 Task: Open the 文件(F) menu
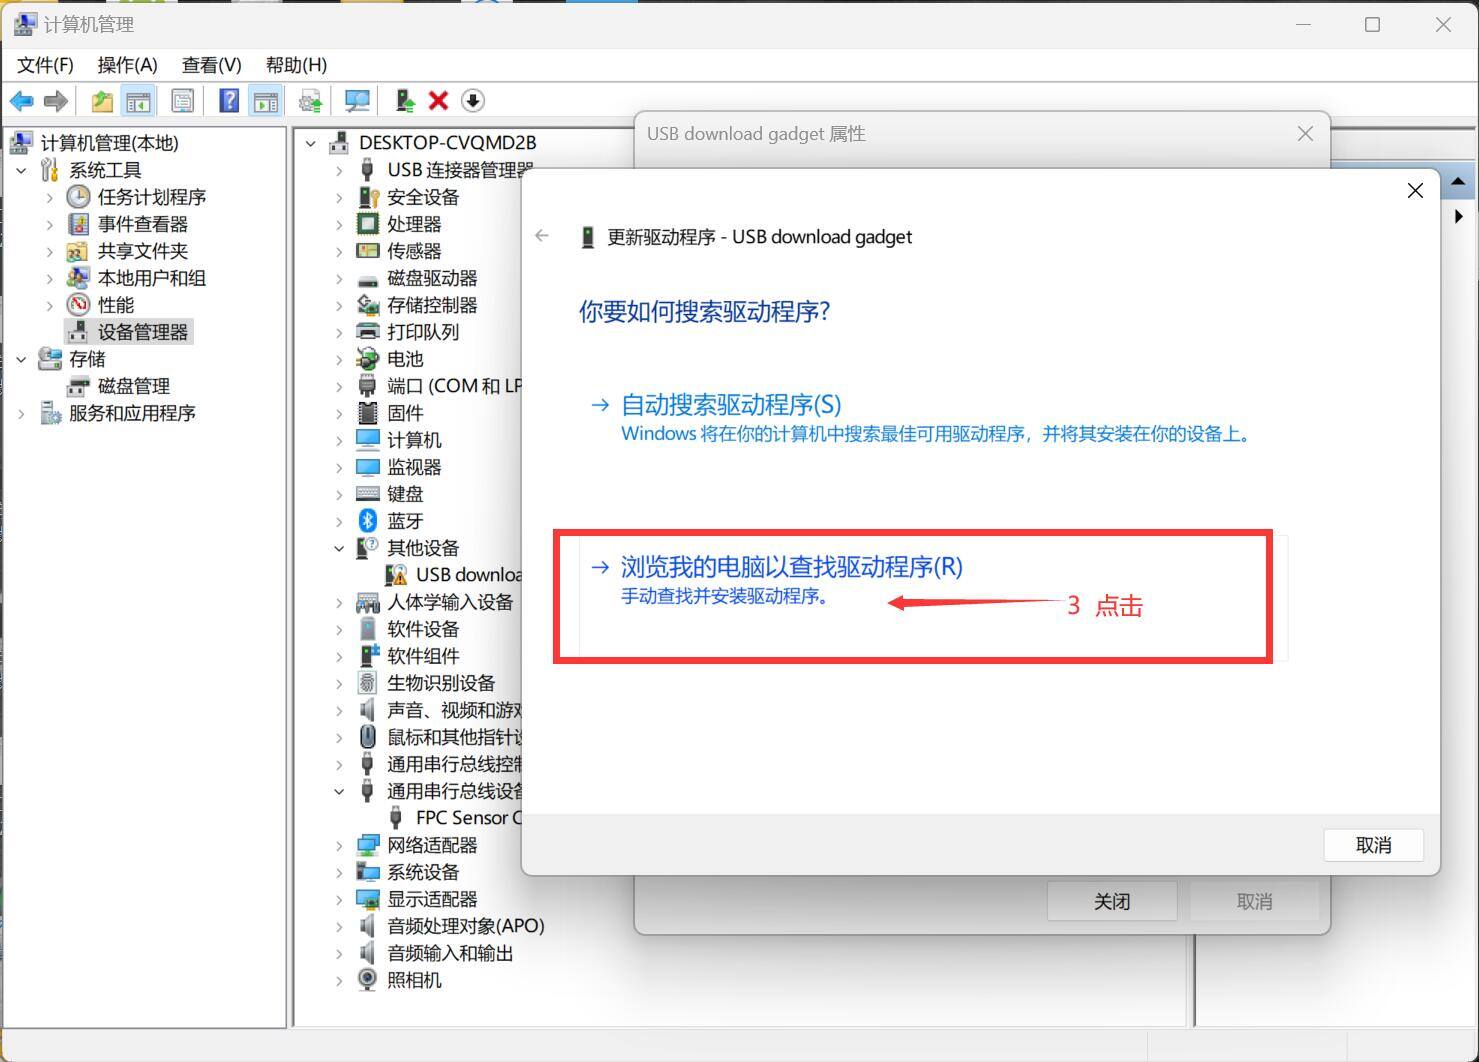click(45, 65)
